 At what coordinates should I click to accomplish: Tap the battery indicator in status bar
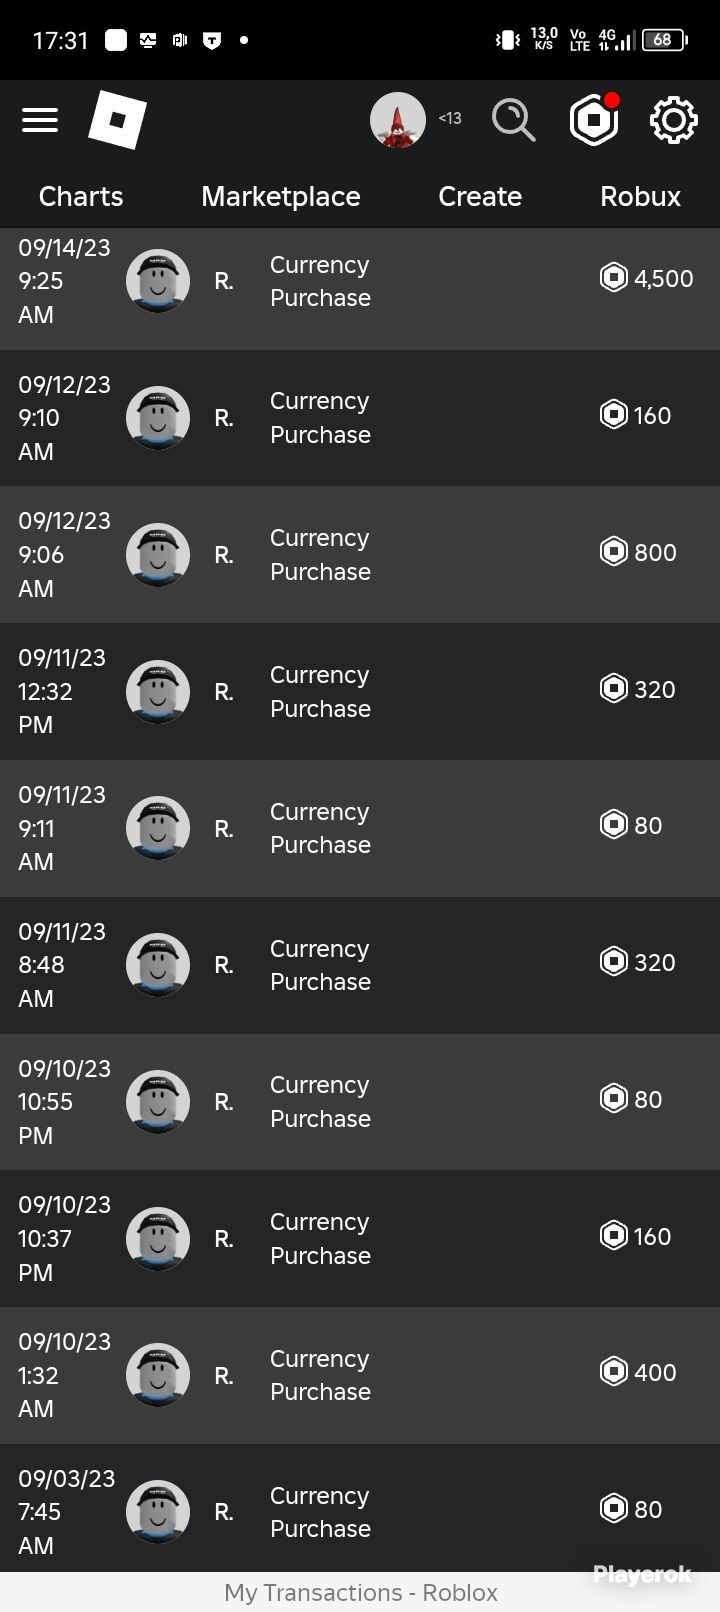[x=665, y=40]
